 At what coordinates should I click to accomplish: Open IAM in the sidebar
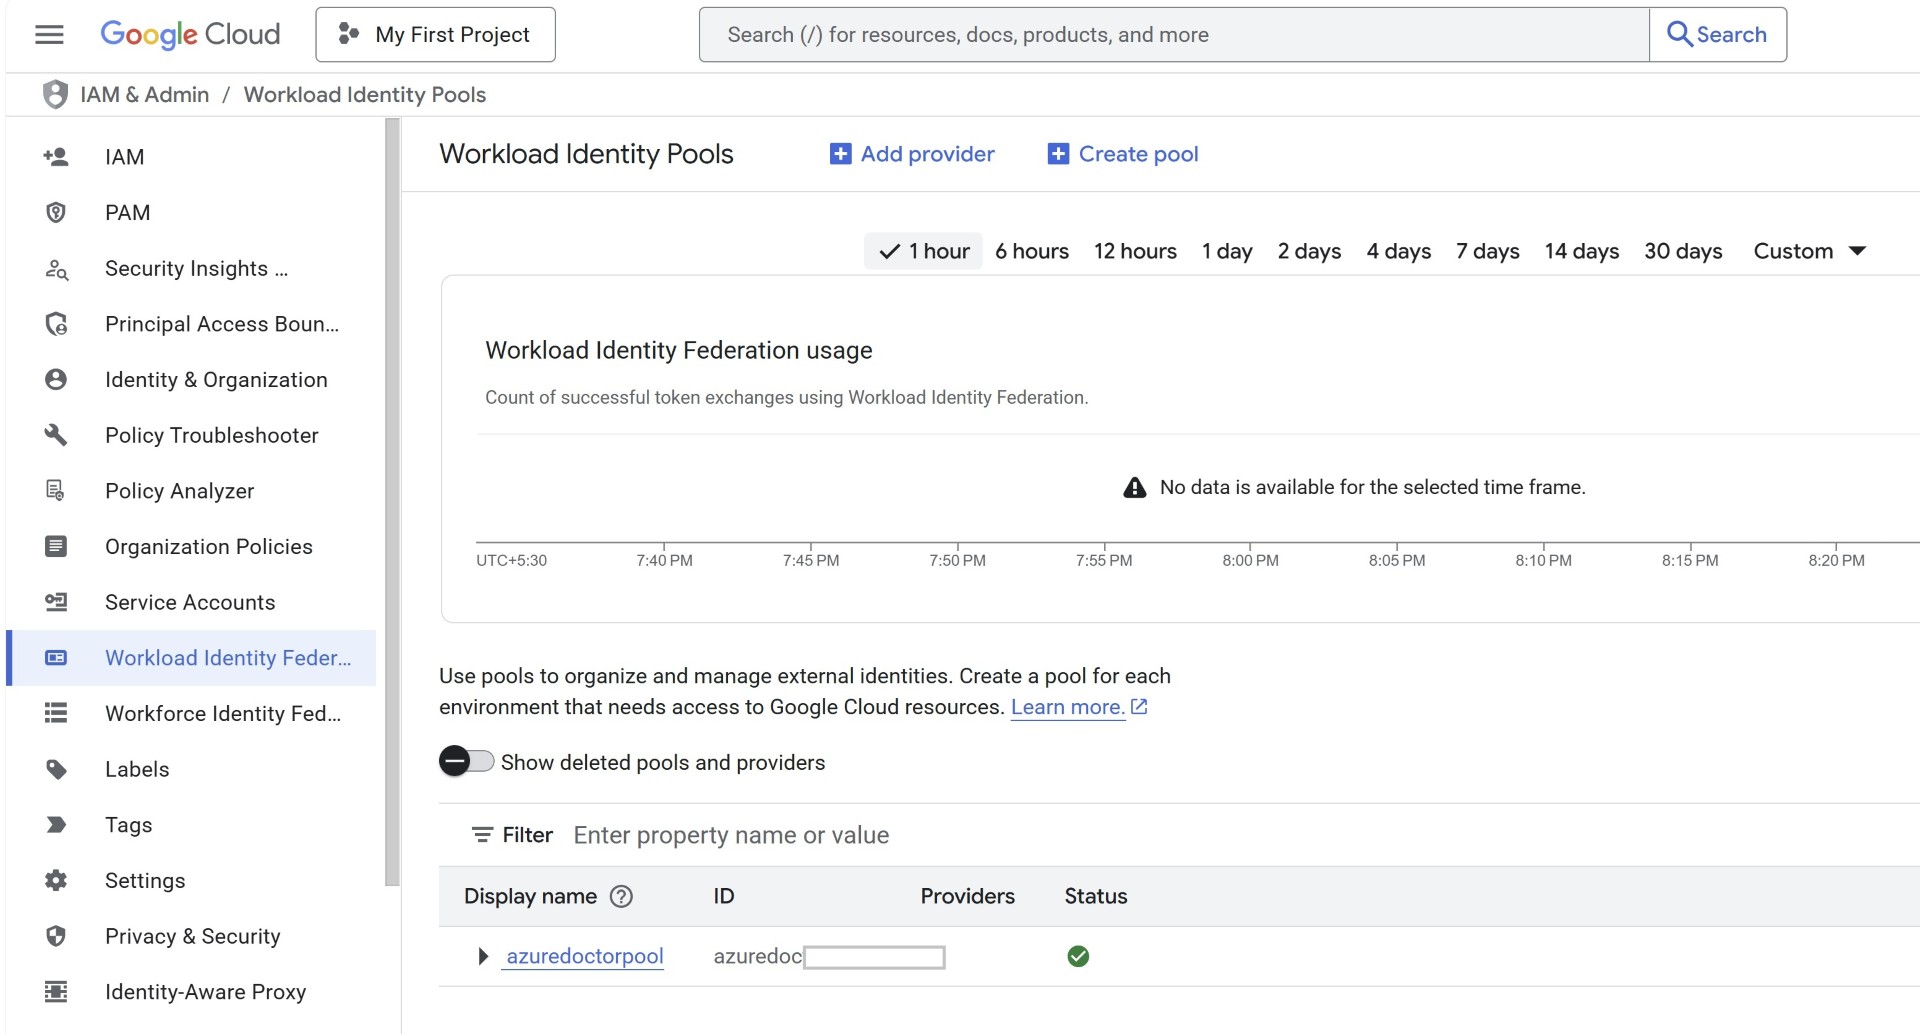191,157
